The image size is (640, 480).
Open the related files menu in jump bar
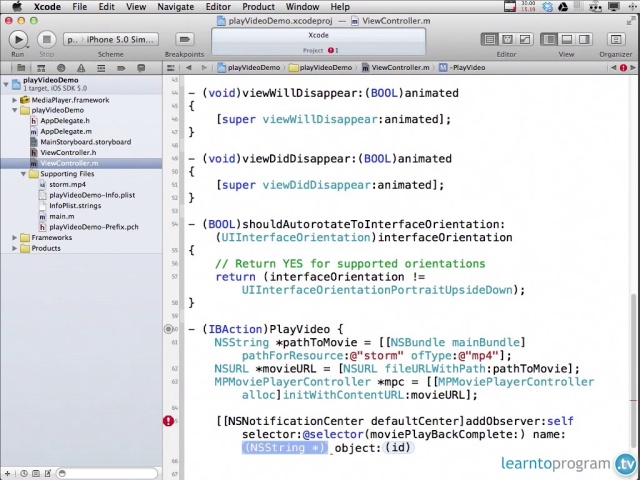pyautogui.click(x=171, y=68)
